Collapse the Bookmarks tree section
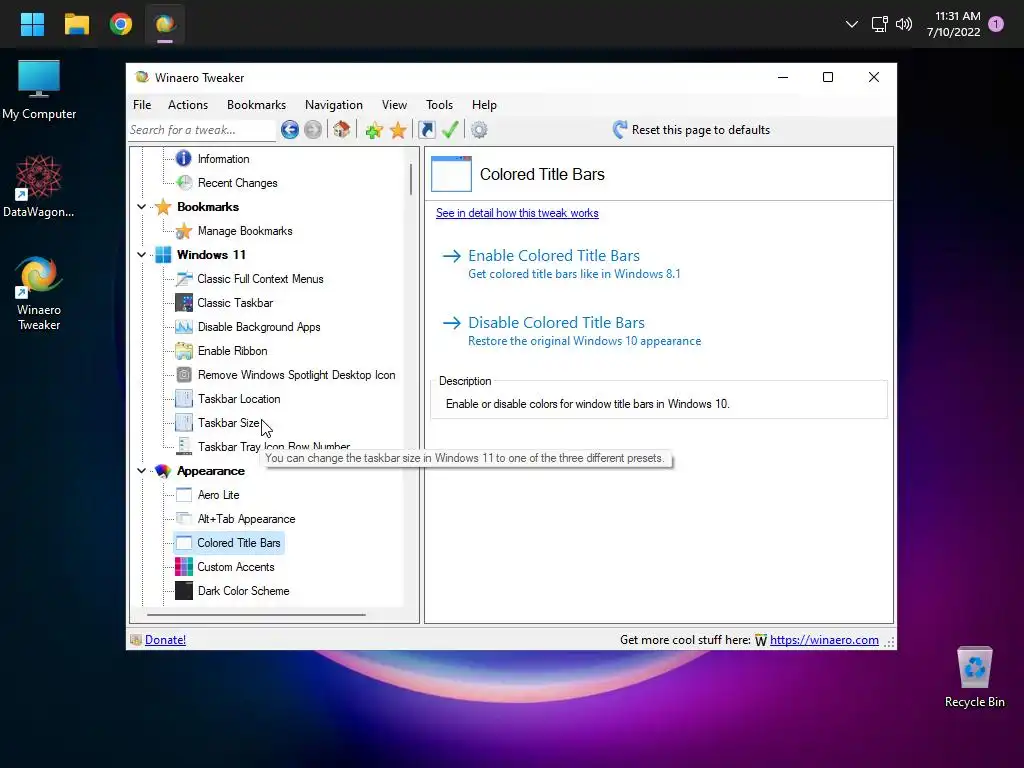 142,207
